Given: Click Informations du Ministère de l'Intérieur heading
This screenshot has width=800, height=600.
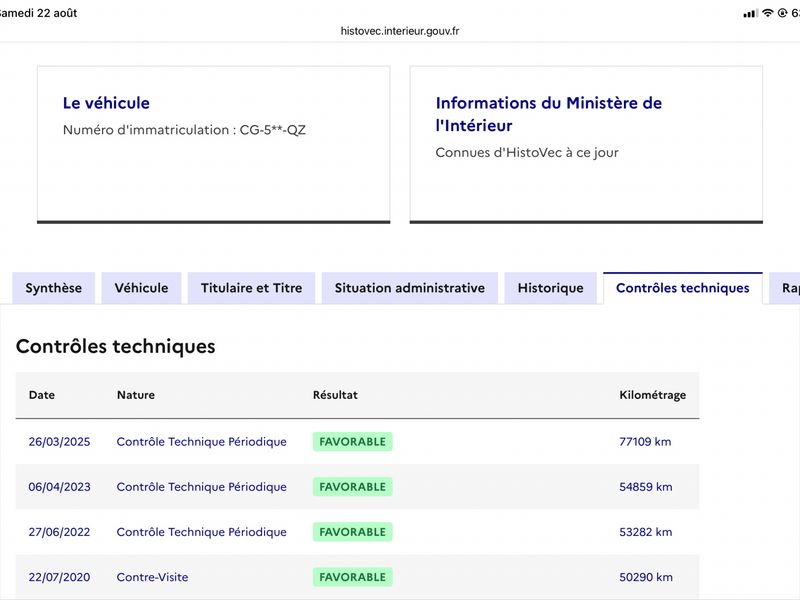Looking at the screenshot, I should pos(548,114).
